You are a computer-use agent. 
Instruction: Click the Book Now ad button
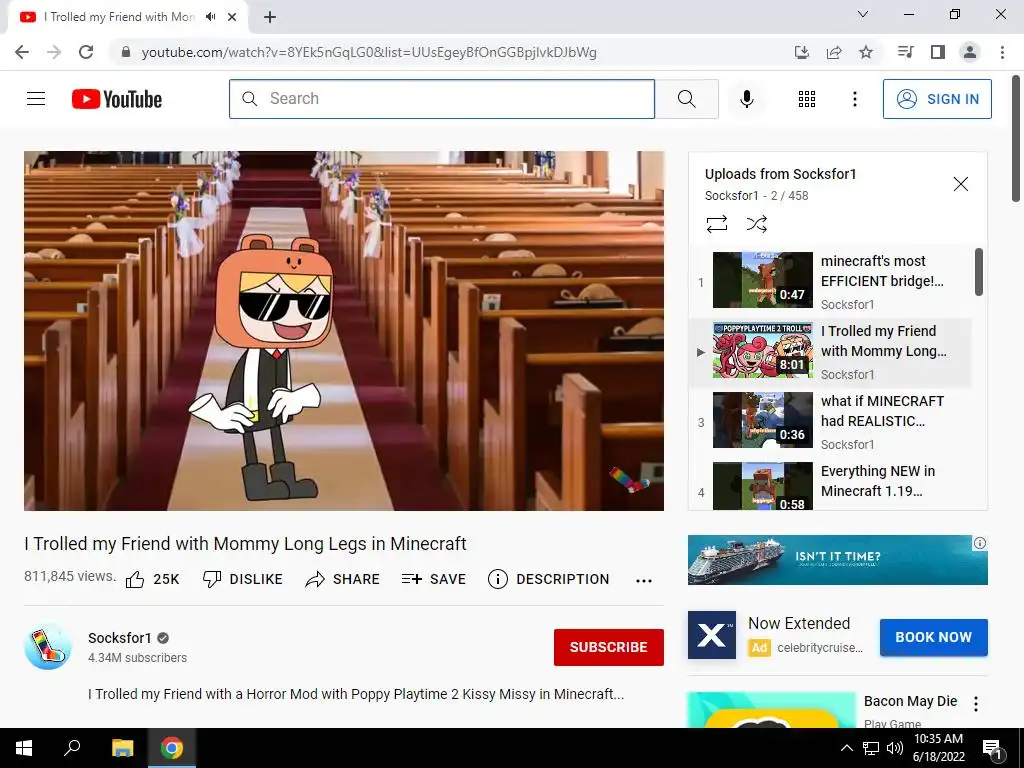(x=933, y=637)
